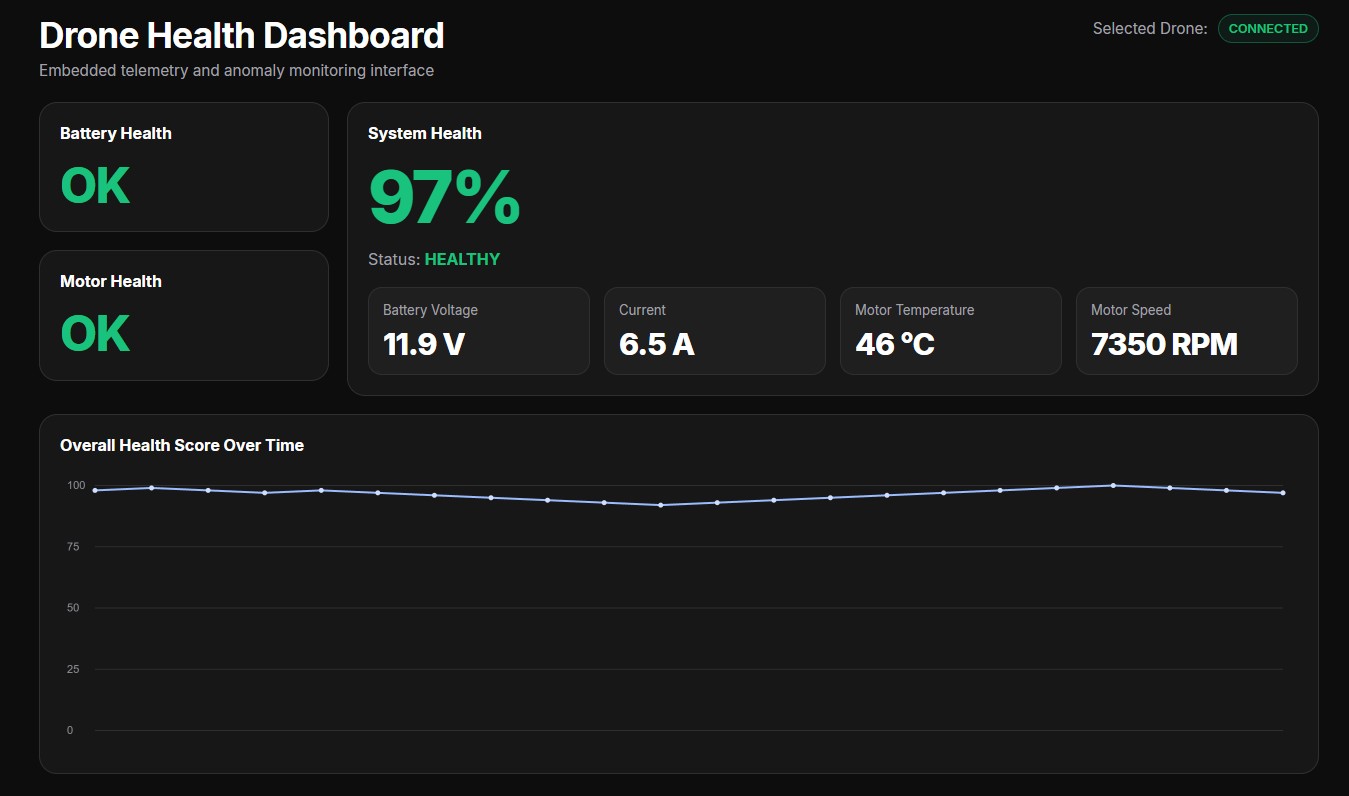Click the first data point on the chart
Screen dimensions: 1349x796
pyautogui.click(x=95, y=490)
